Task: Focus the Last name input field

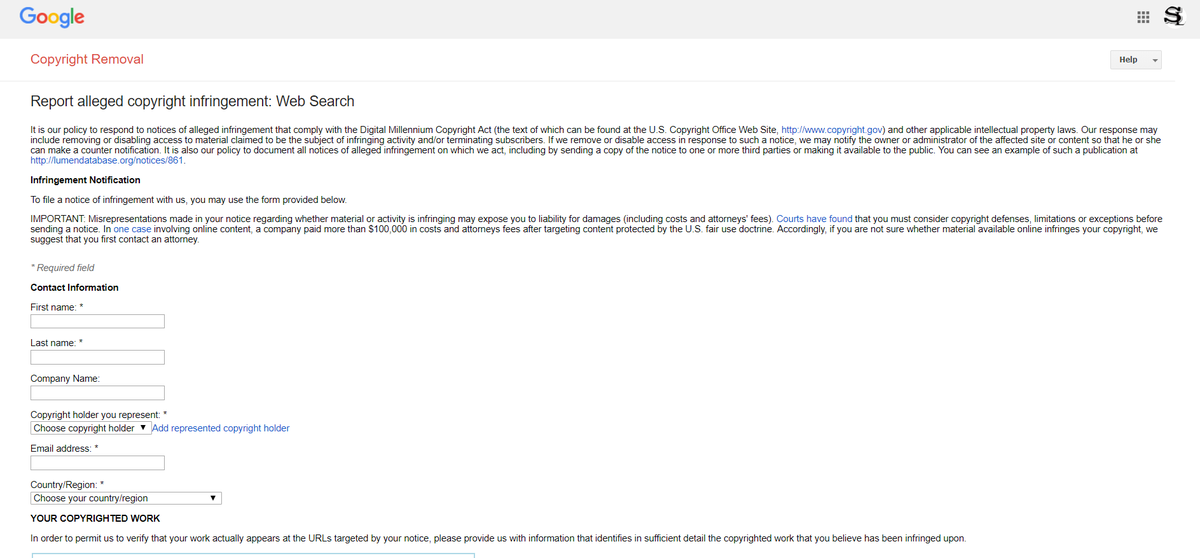Action: pyautogui.click(x=98, y=357)
